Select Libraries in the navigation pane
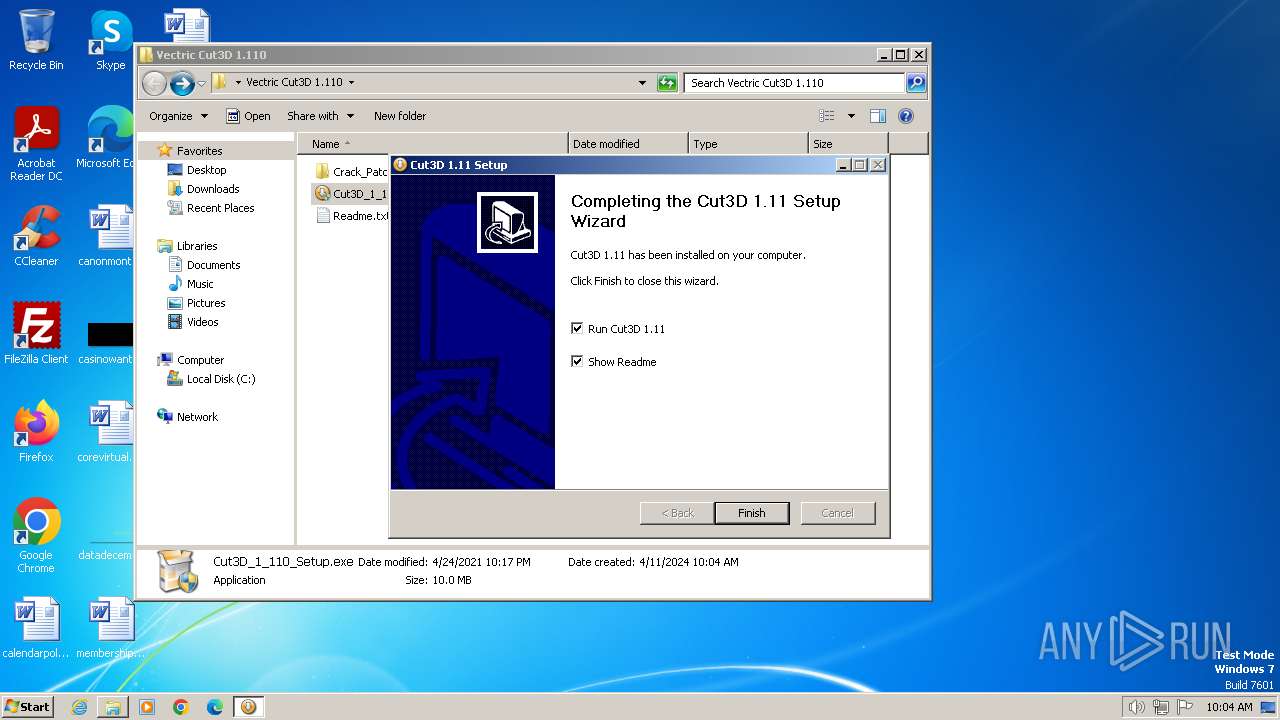Screen dimensions: 1280x720 [x=197, y=246]
